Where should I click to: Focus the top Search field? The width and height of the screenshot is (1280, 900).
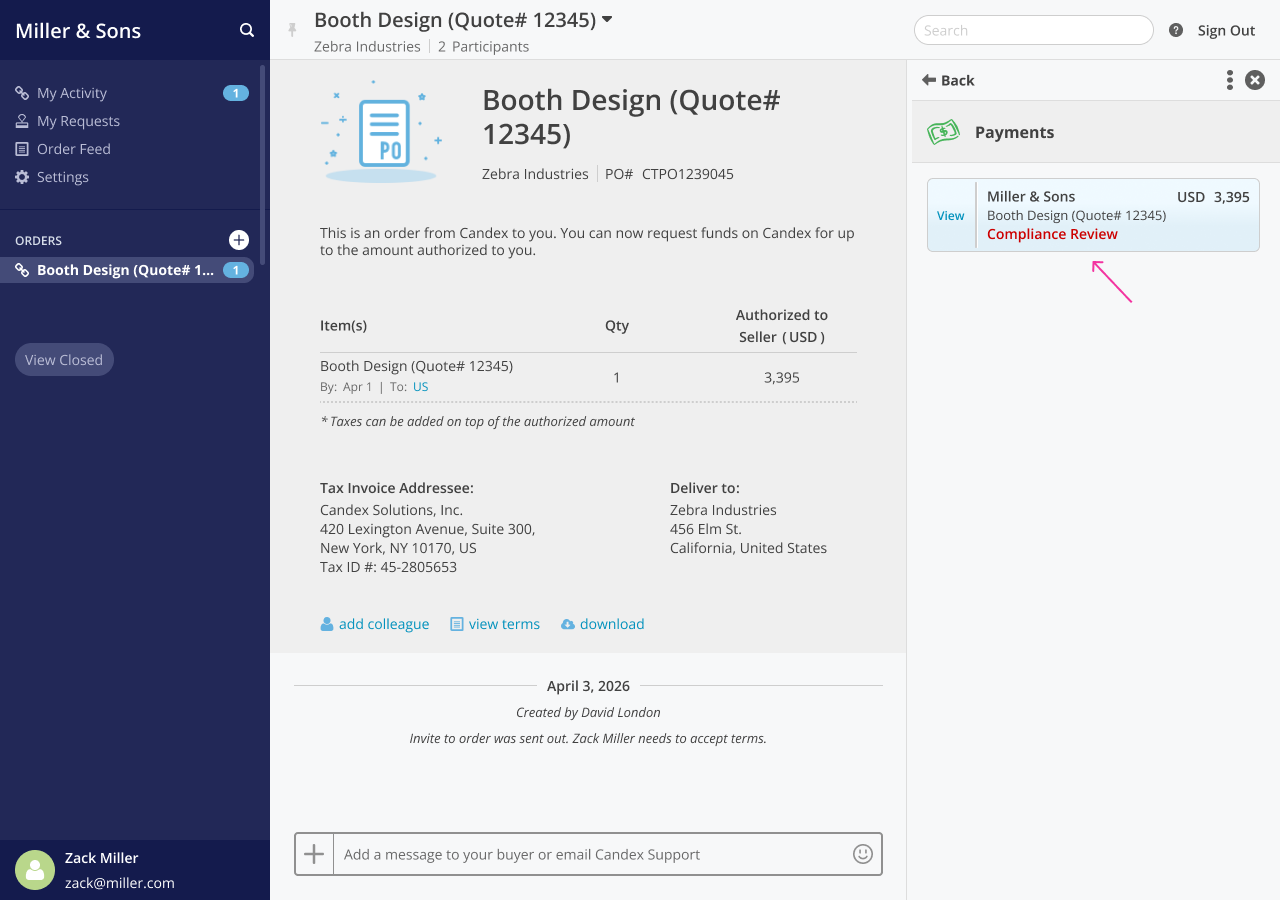(1034, 30)
